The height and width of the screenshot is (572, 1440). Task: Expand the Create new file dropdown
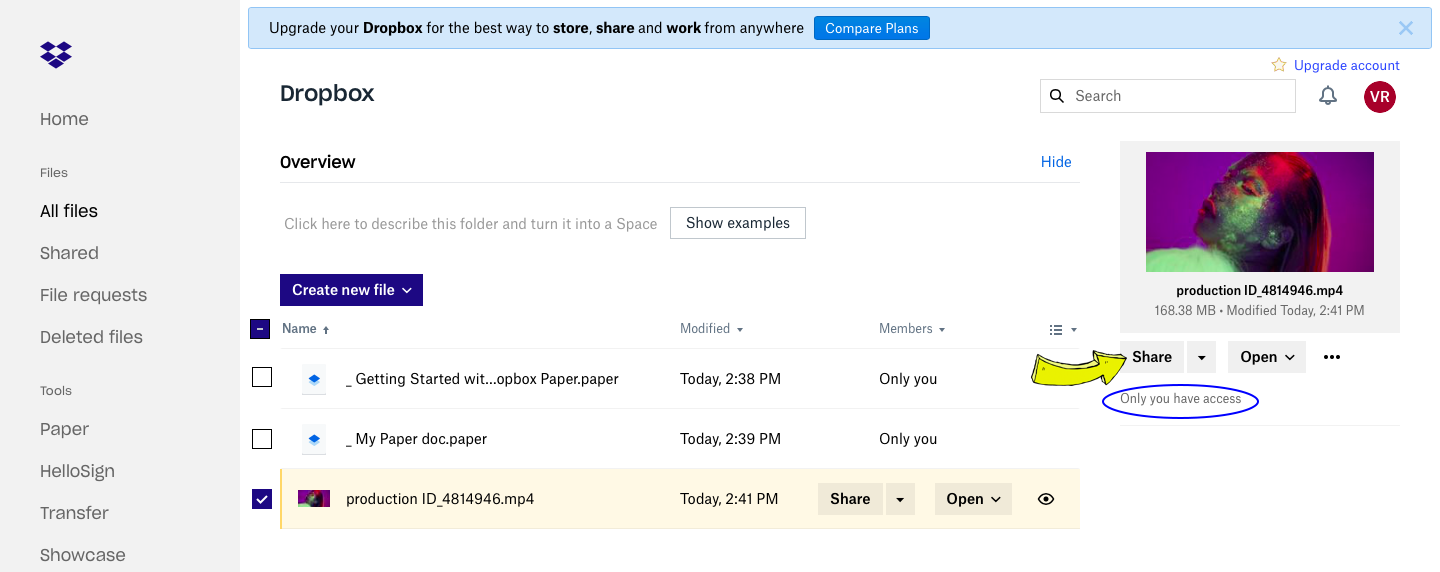tap(351, 290)
